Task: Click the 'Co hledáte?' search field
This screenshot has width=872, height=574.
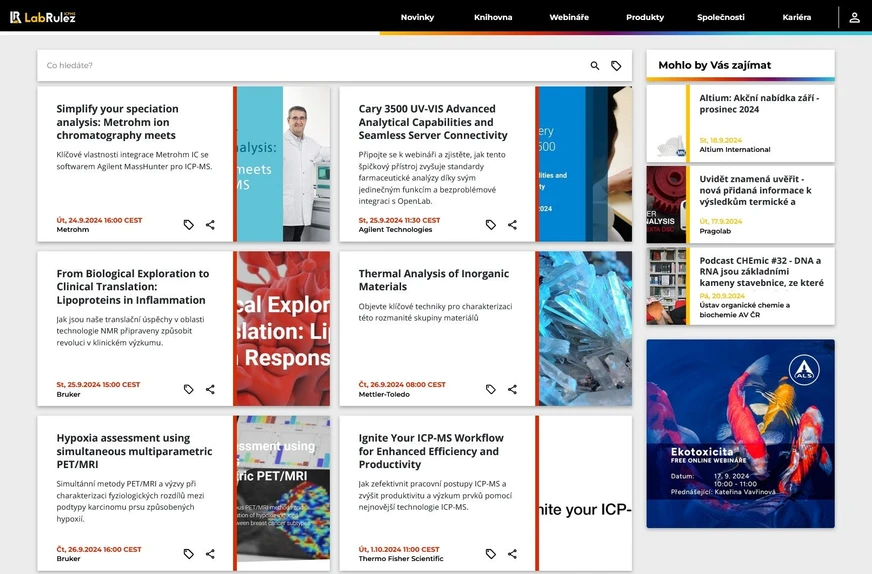Action: click(311, 66)
